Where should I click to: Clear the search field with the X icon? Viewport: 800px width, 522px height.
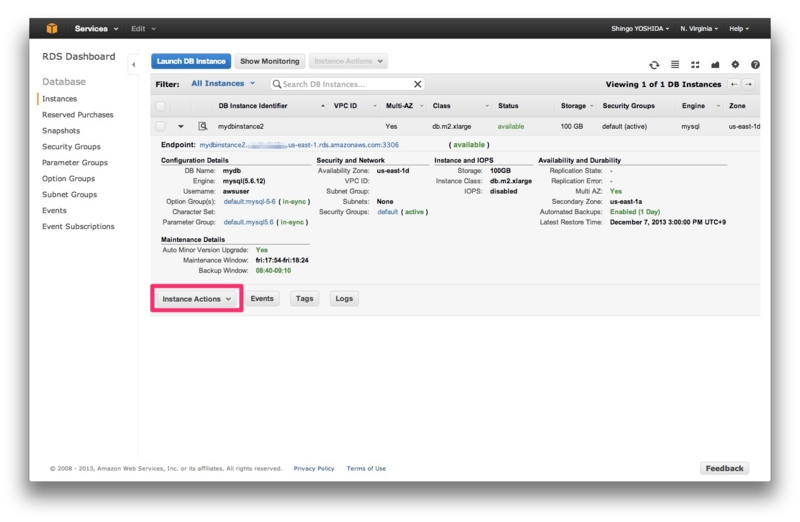(x=417, y=84)
